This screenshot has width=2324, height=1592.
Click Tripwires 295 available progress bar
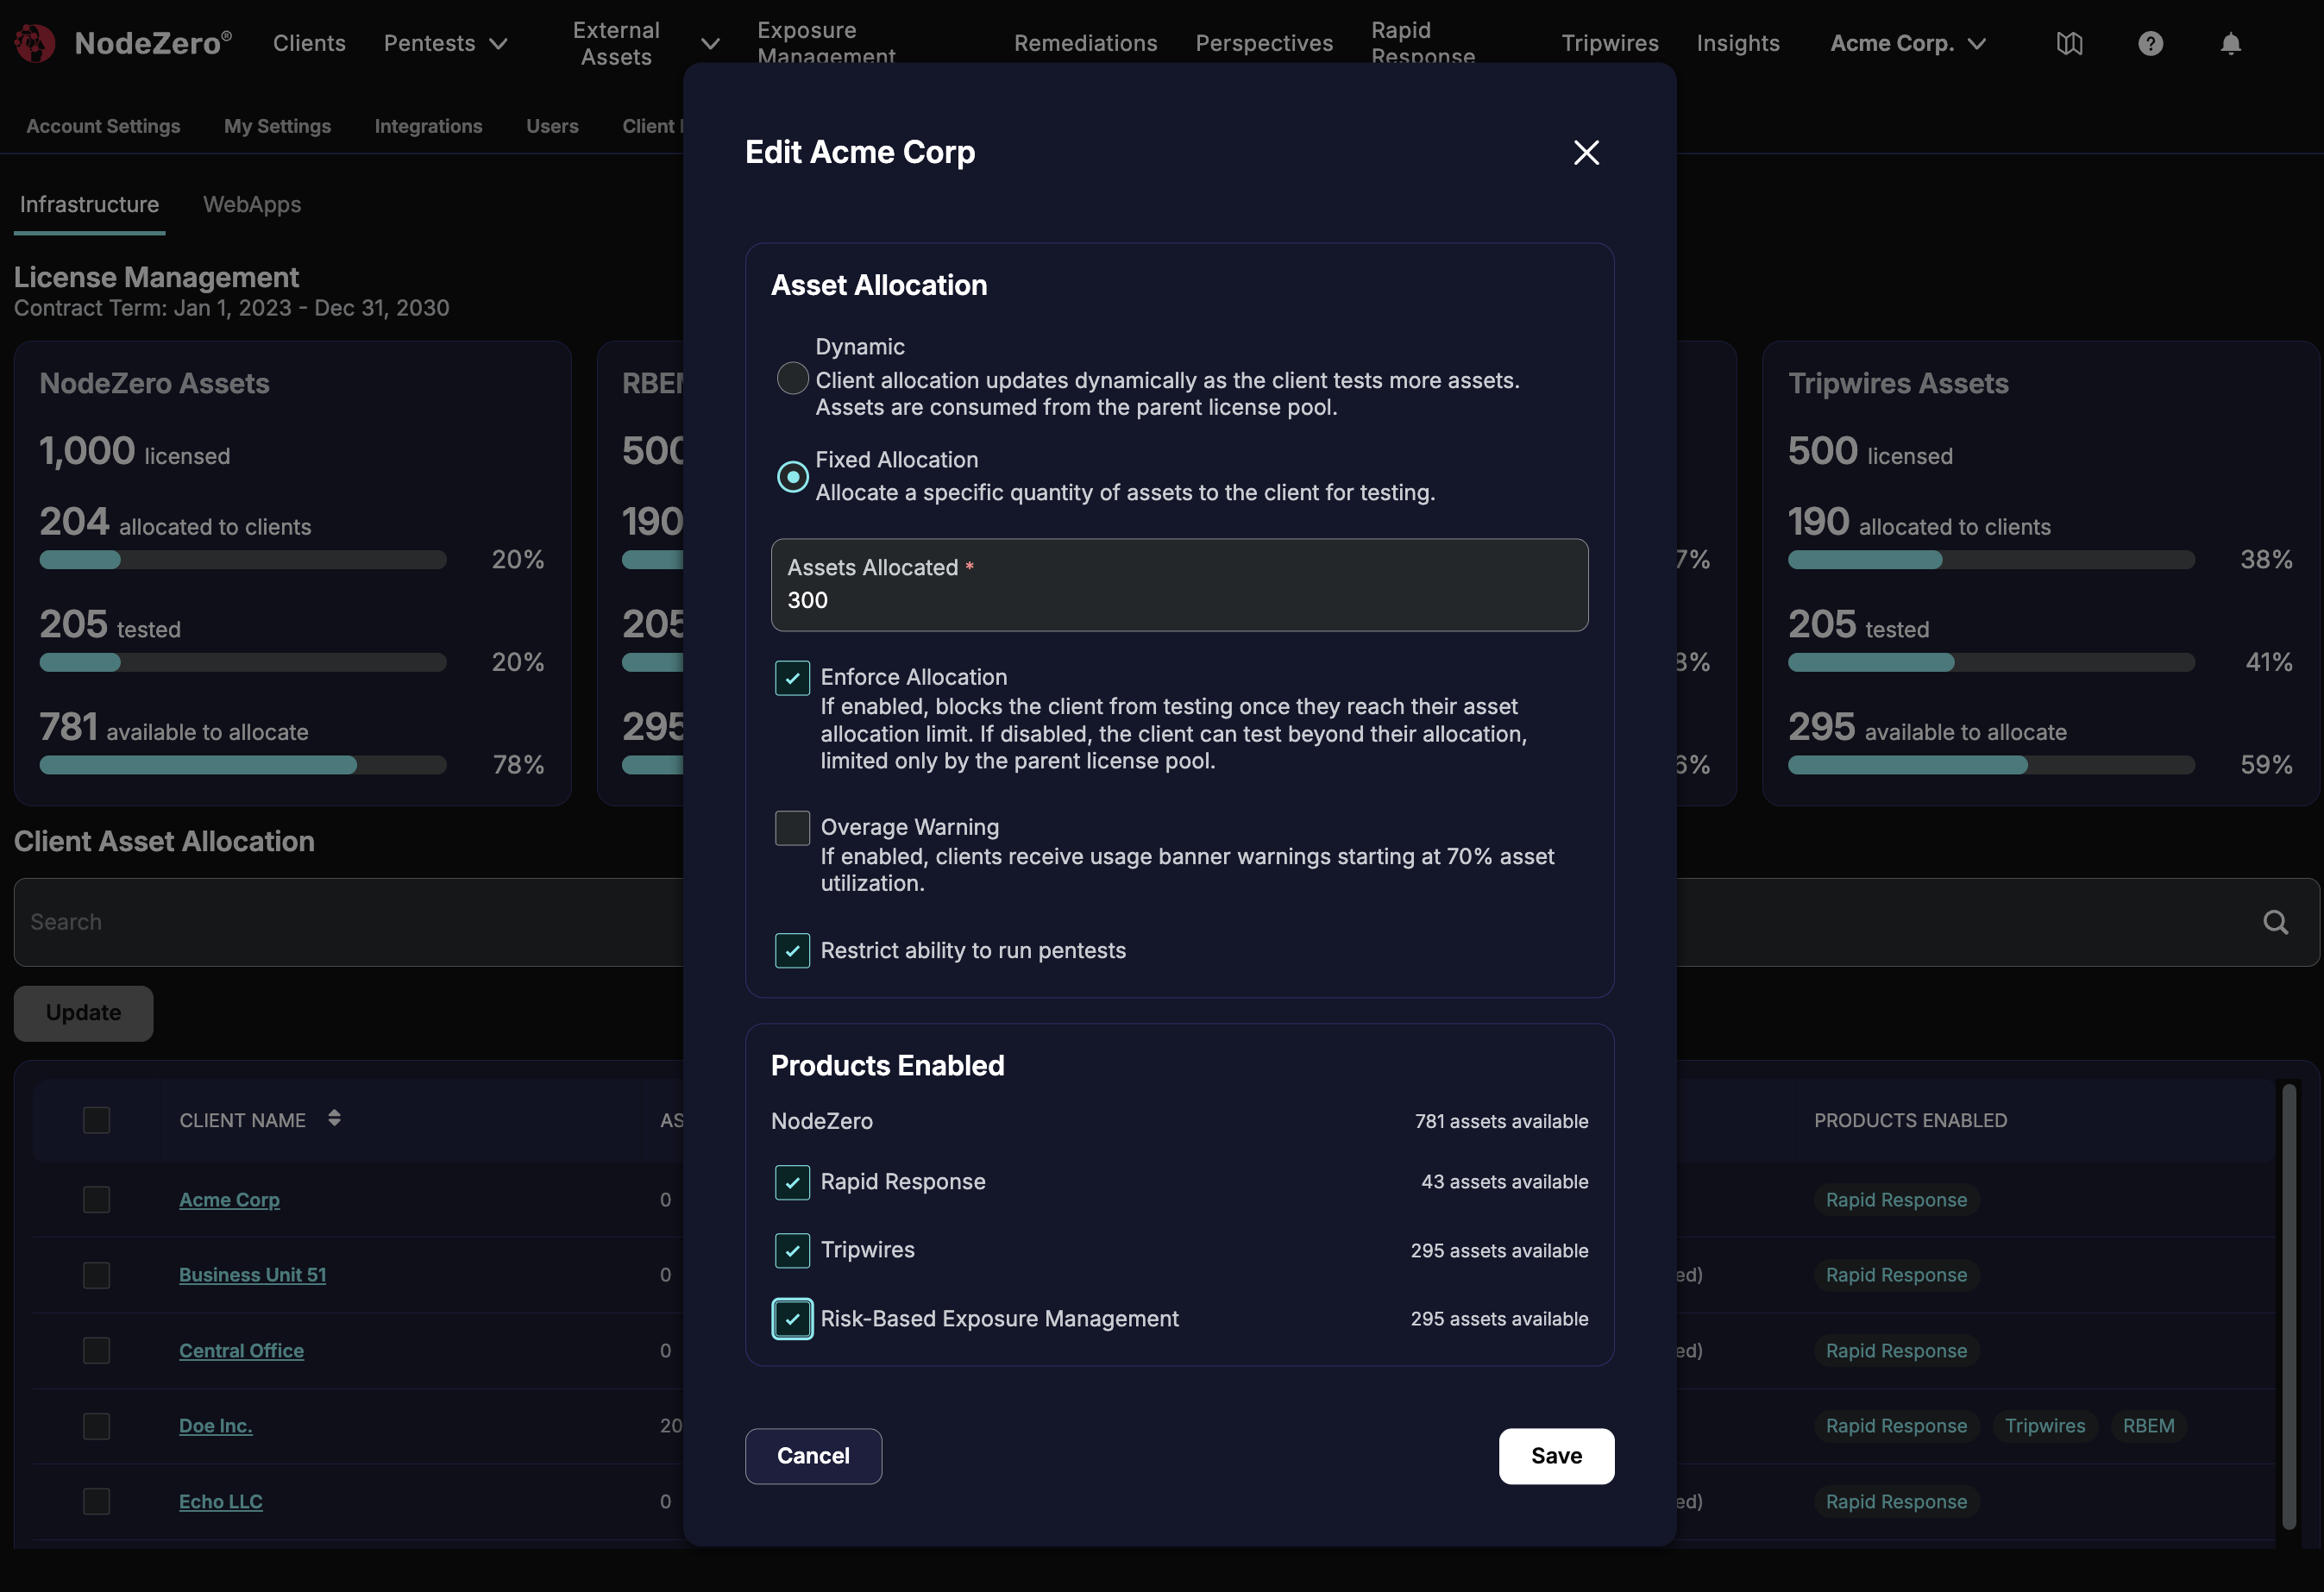point(1990,765)
